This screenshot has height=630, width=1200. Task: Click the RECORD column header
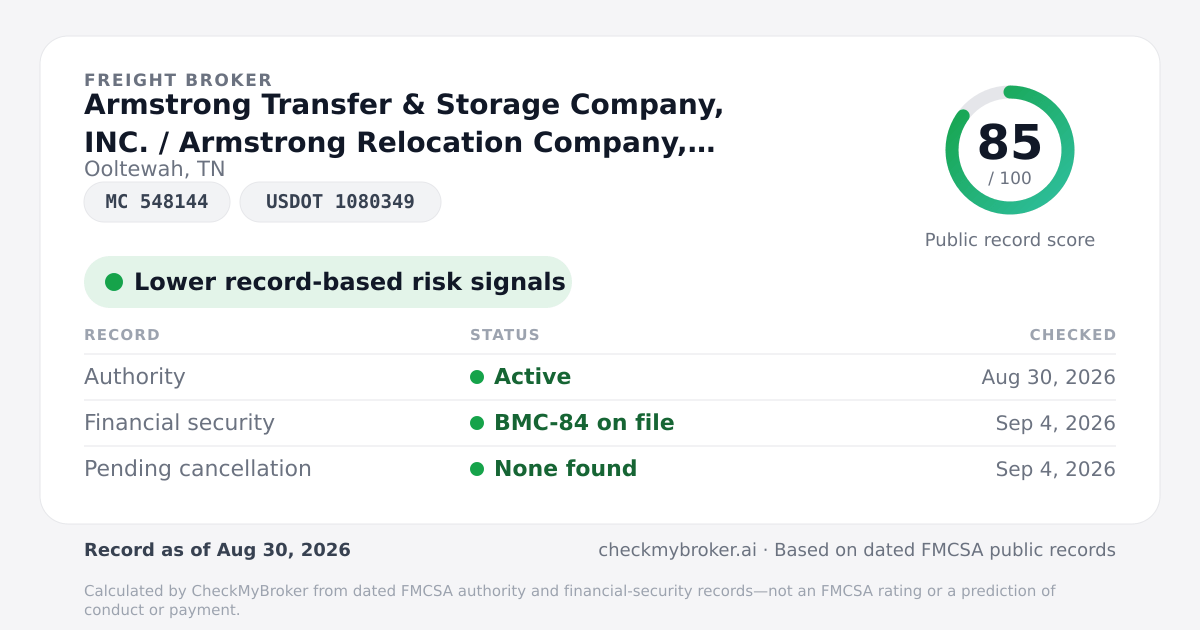tap(122, 335)
